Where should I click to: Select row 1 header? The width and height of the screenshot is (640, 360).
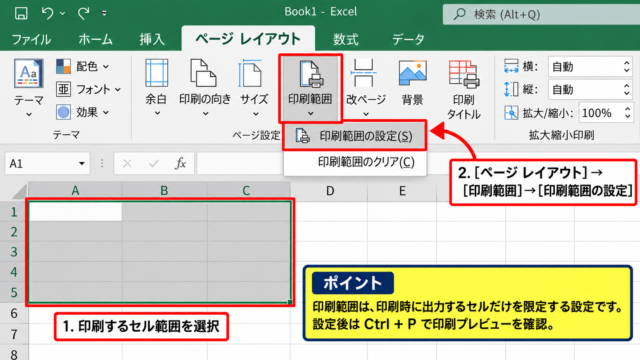coord(14,212)
